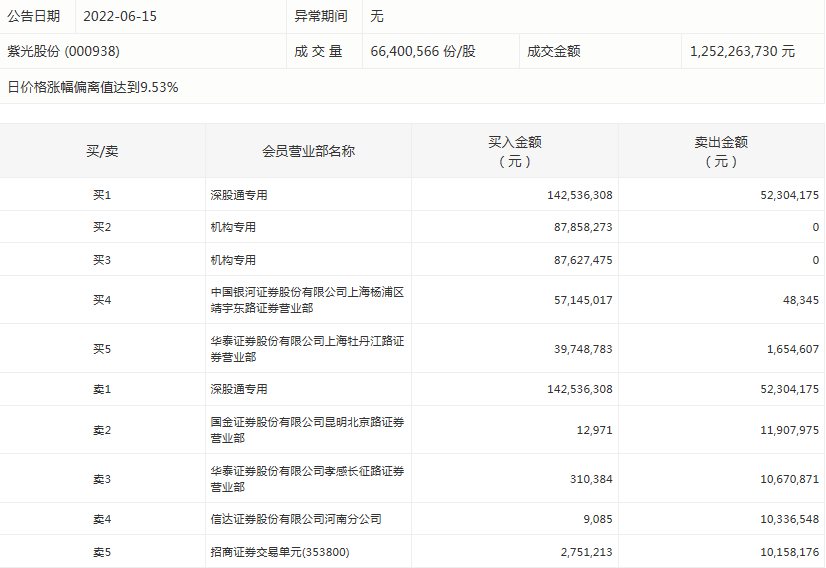Screen dimensions: 826x568
Task: Select the volume value 66,400,566 份/股
Action: tap(423, 51)
